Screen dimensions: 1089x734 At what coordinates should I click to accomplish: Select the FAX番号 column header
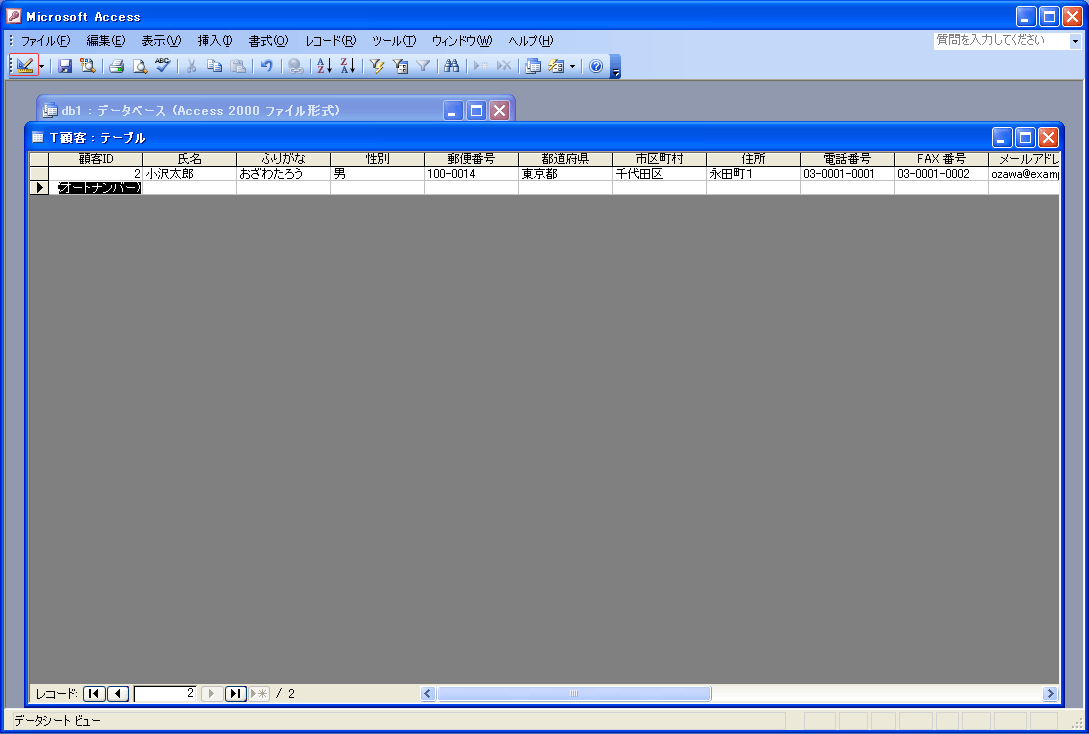tap(941, 159)
